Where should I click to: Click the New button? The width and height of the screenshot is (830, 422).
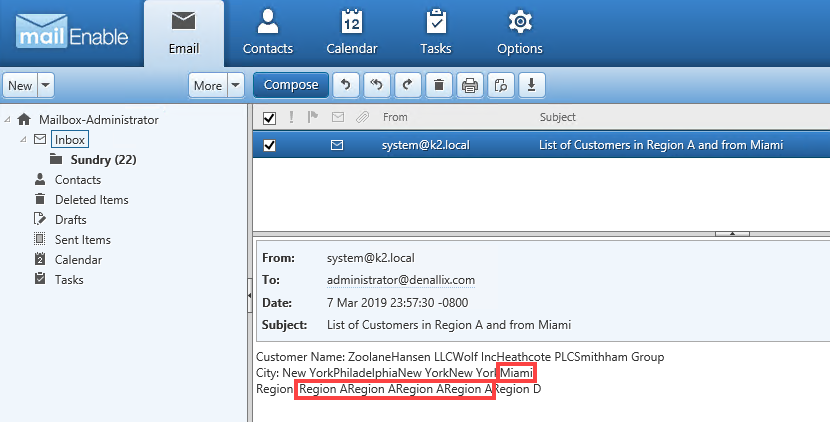point(20,85)
